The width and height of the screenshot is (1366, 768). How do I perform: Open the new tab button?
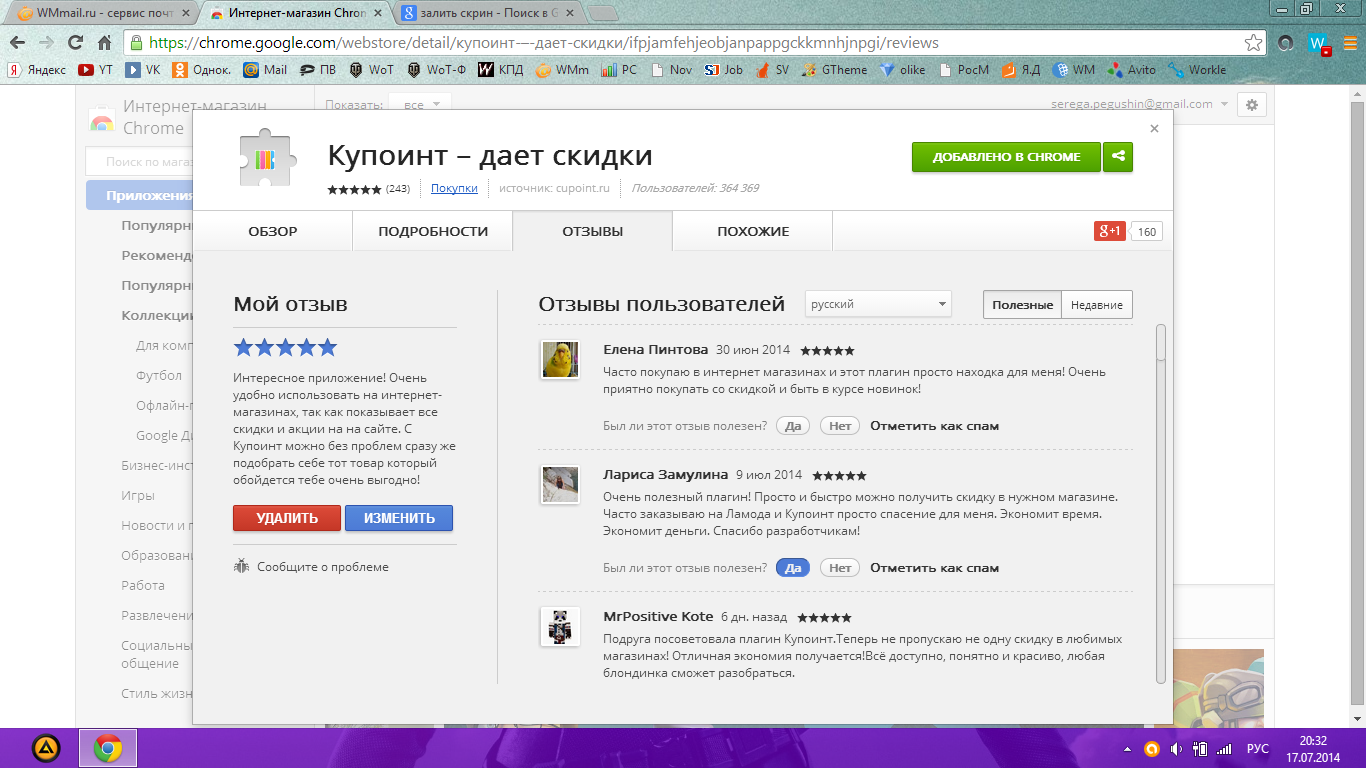point(603,14)
